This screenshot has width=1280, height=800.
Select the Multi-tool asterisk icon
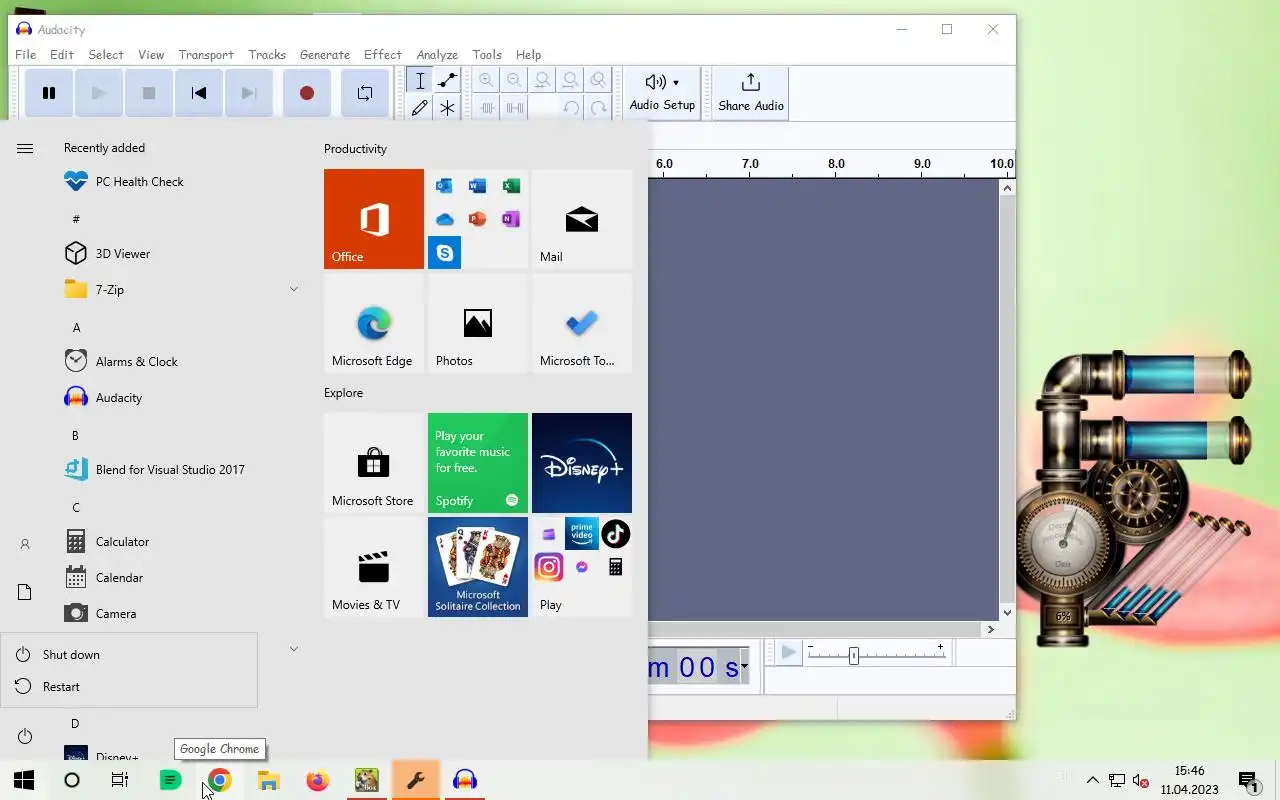pos(447,107)
